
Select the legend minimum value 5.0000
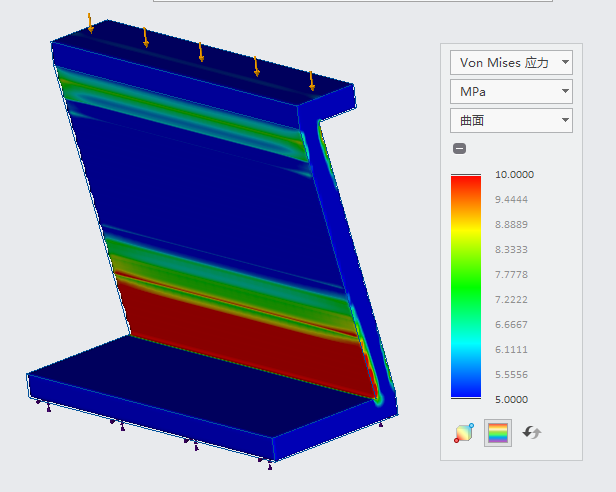click(514, 399)
